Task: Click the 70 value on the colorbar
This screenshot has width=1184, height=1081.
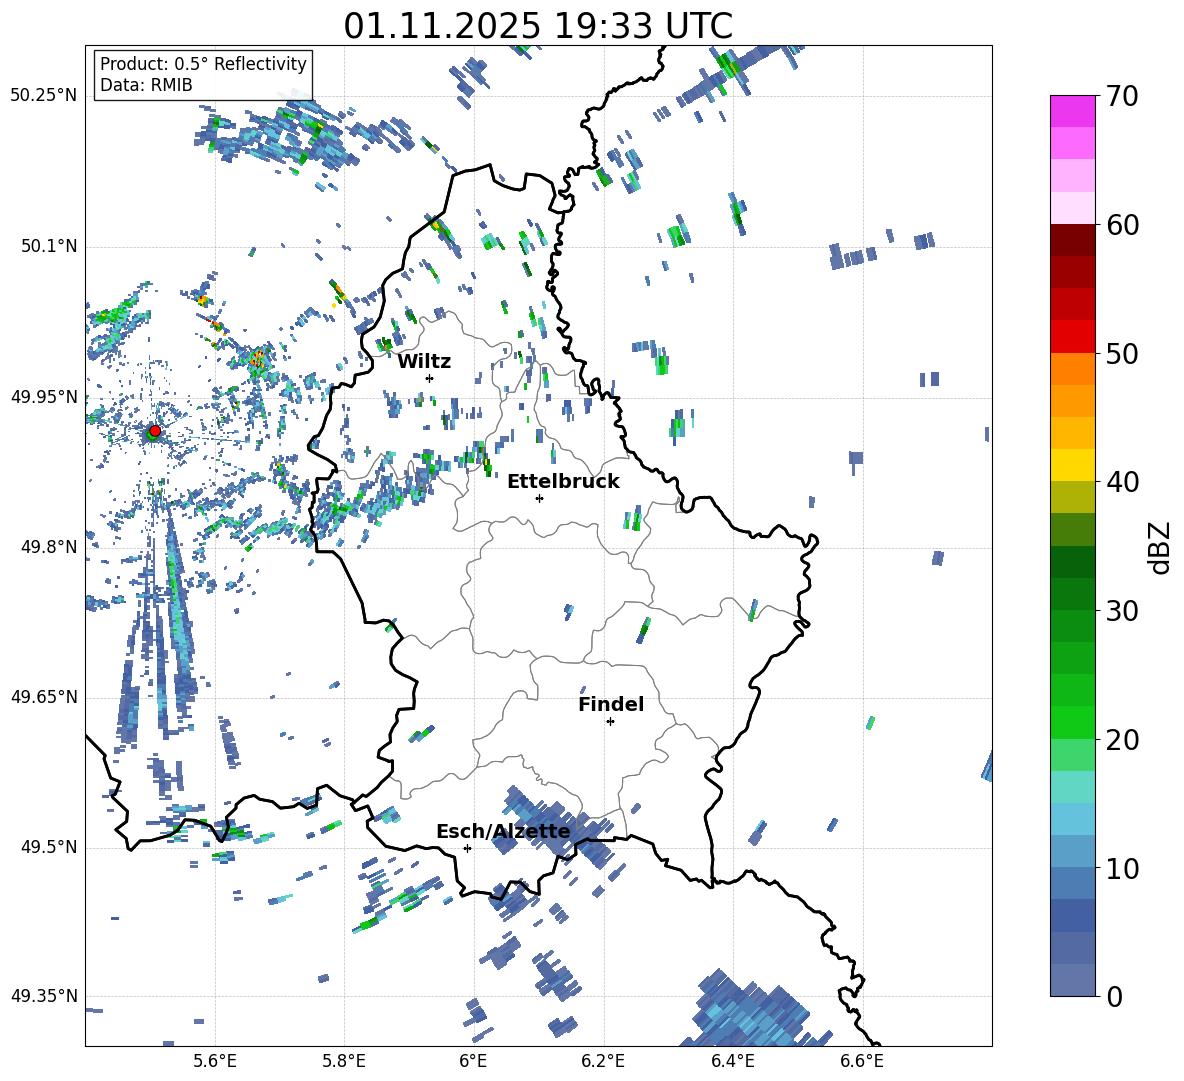Action: tap(1122, 96)
